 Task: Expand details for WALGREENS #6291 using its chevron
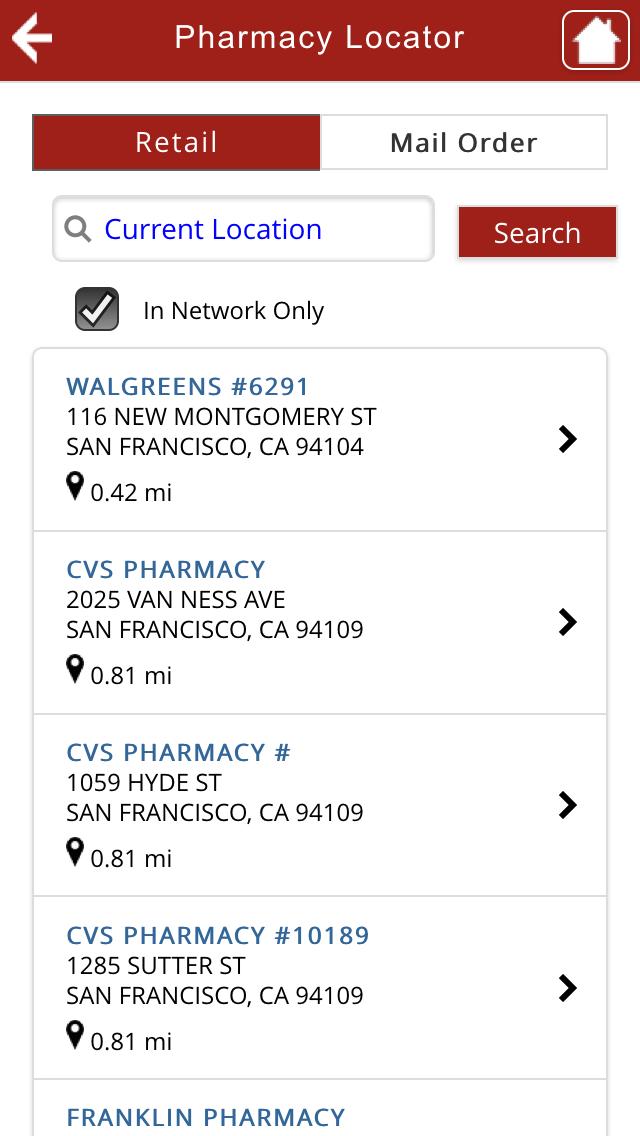click(568, 439)
